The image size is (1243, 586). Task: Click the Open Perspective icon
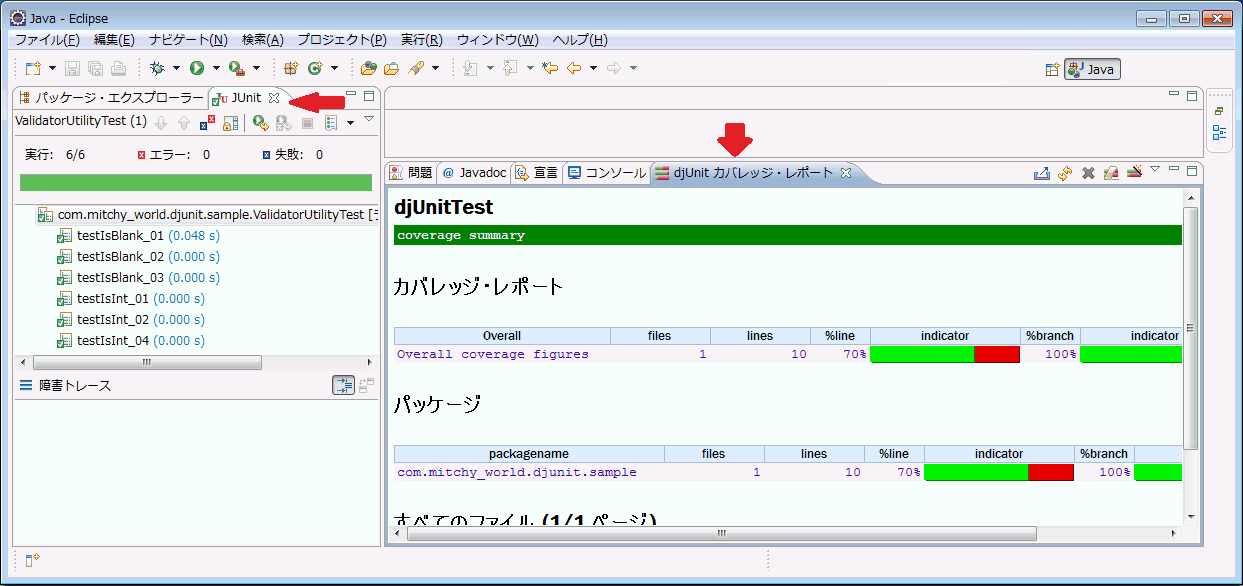click(x=1052, y=69)
